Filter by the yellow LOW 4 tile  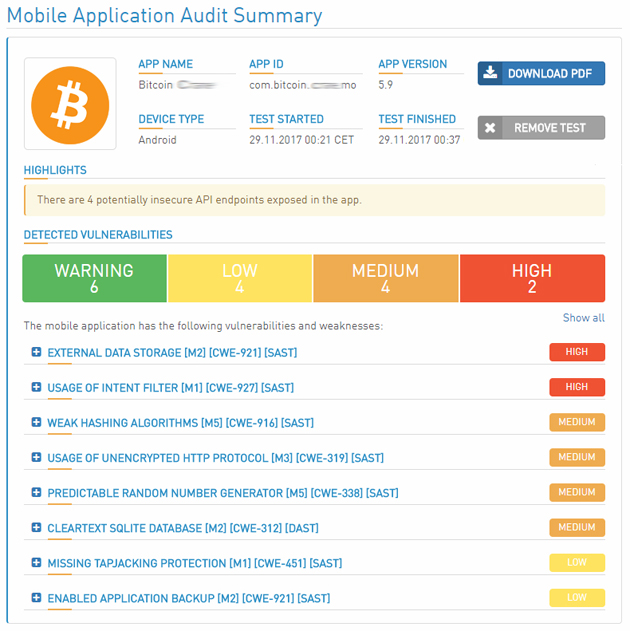click(240, 278)
